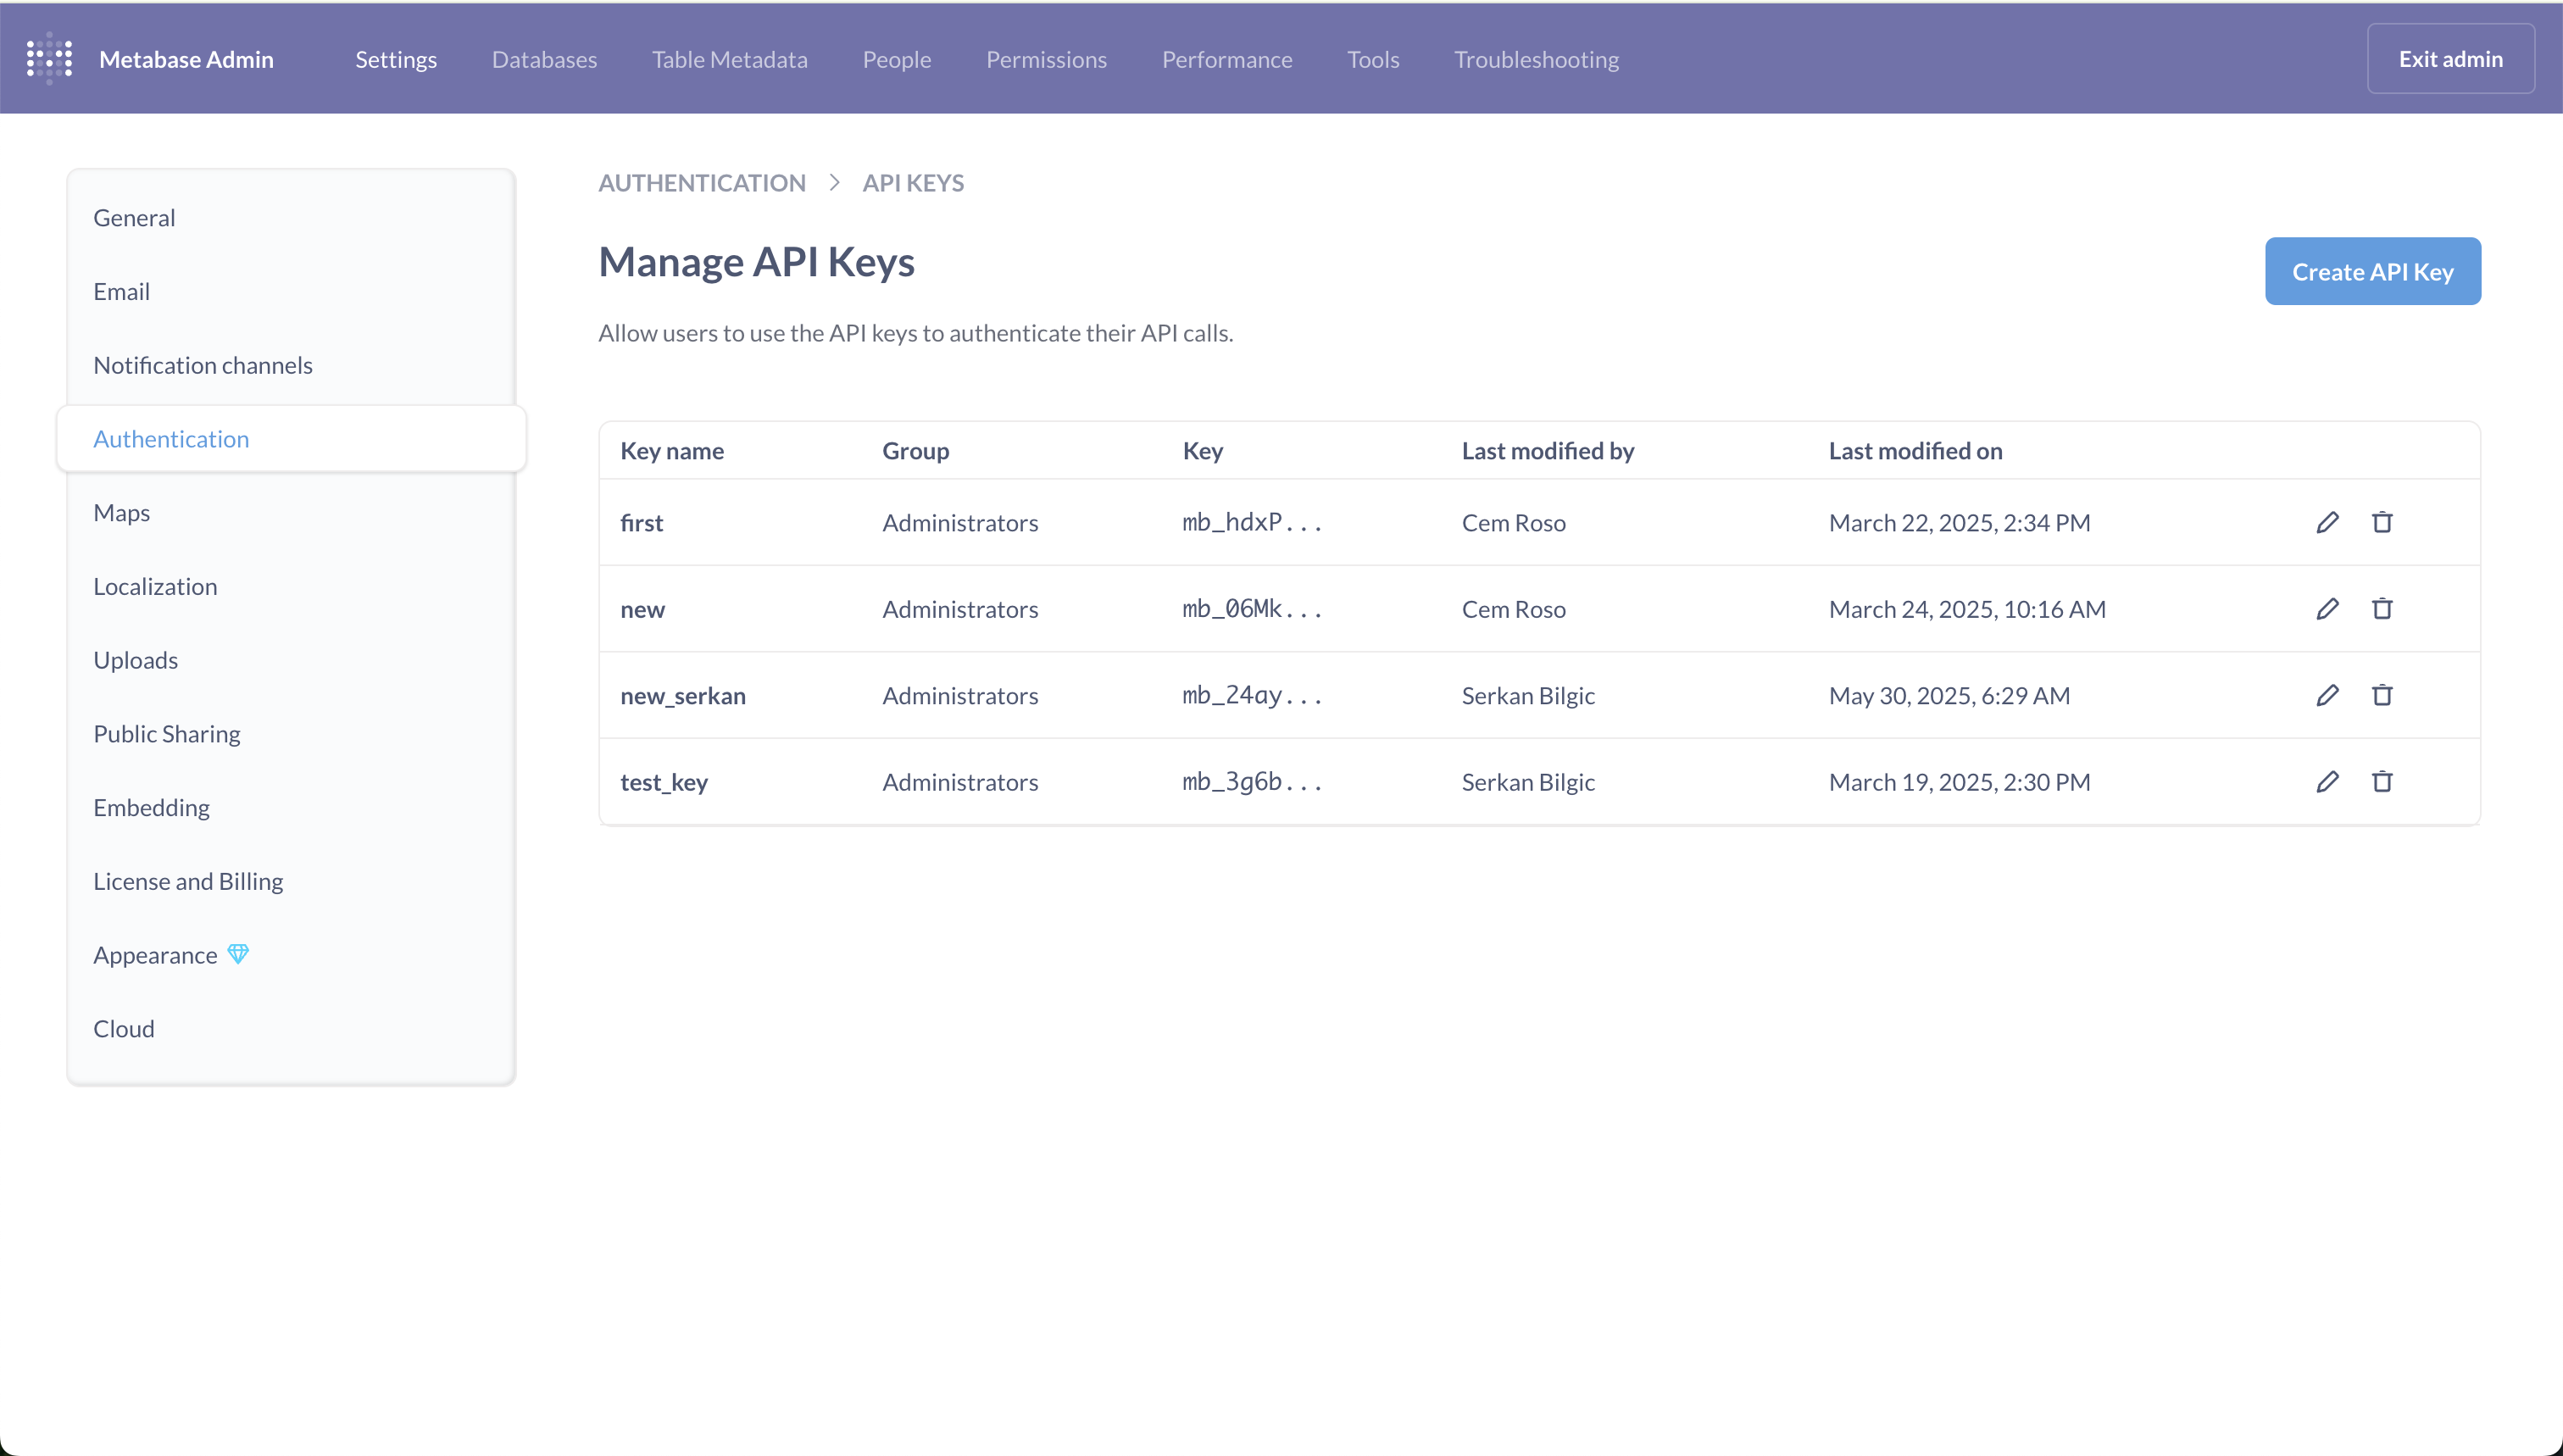Open Uploads settings
The width and height of the screenshot is (2563, 1456).
291,660
